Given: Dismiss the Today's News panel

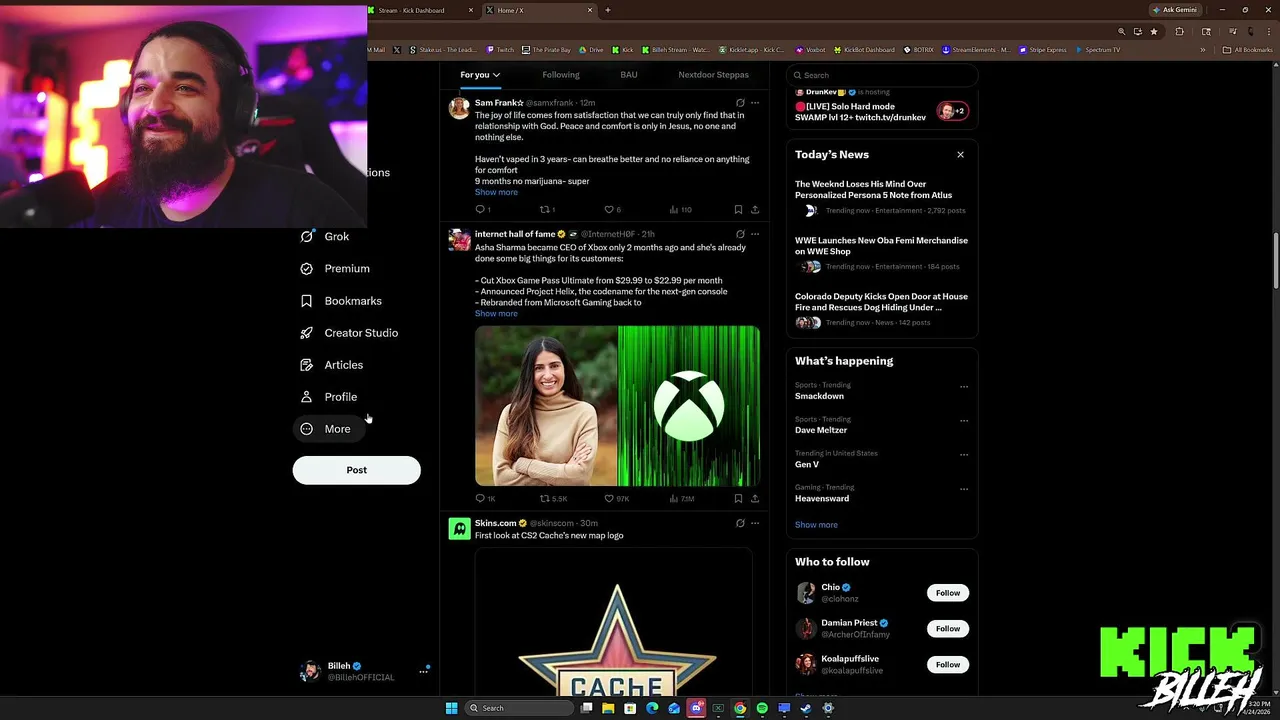Looking at the screenshot, I should pyautogui.click(x=960, y=155).
